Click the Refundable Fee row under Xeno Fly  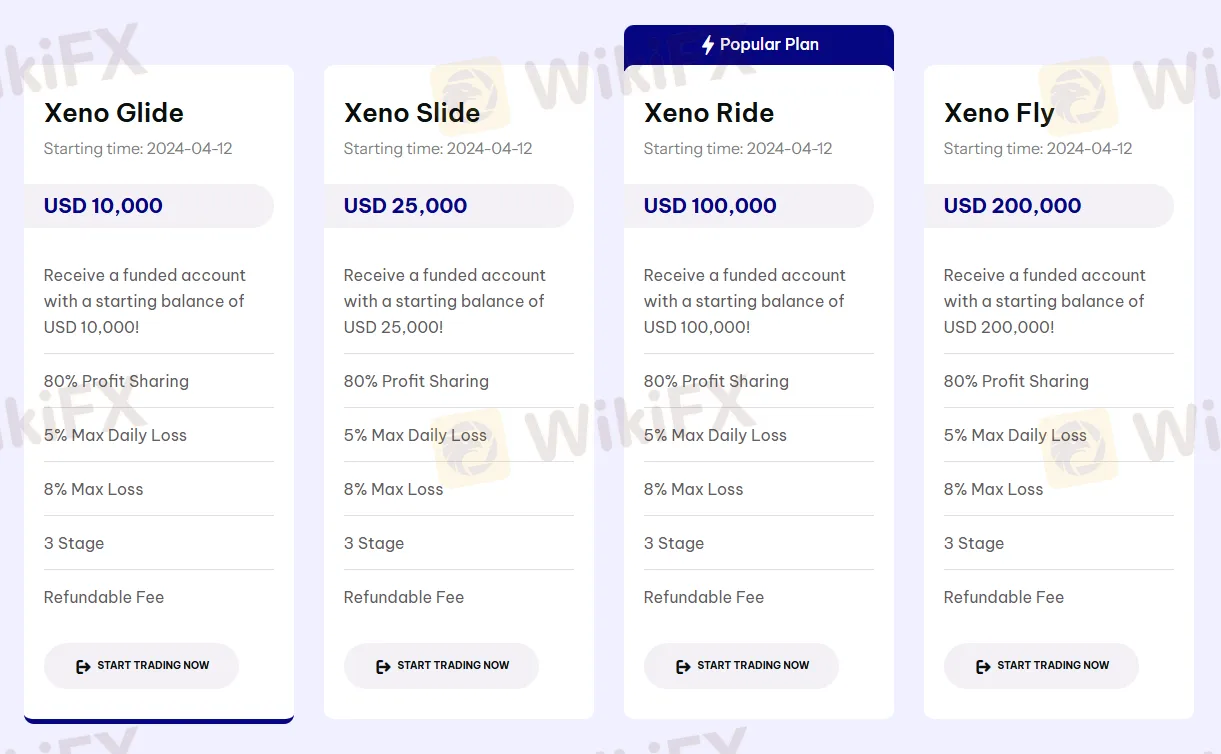point(1003,597)
